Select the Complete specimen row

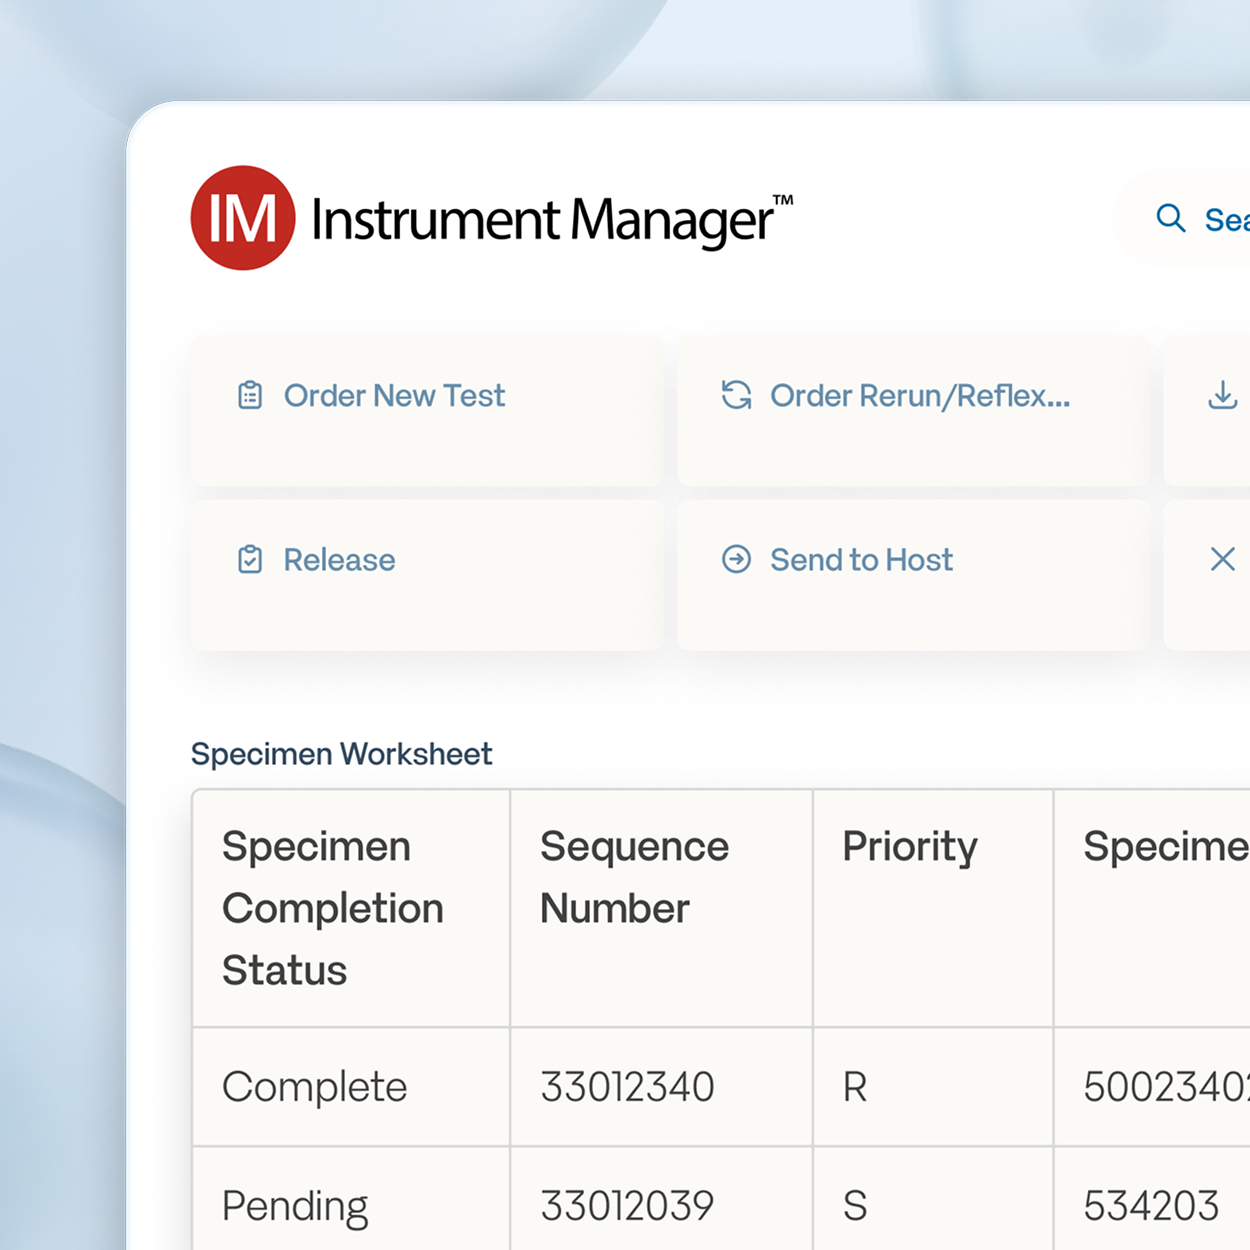tap(314, 1087)
